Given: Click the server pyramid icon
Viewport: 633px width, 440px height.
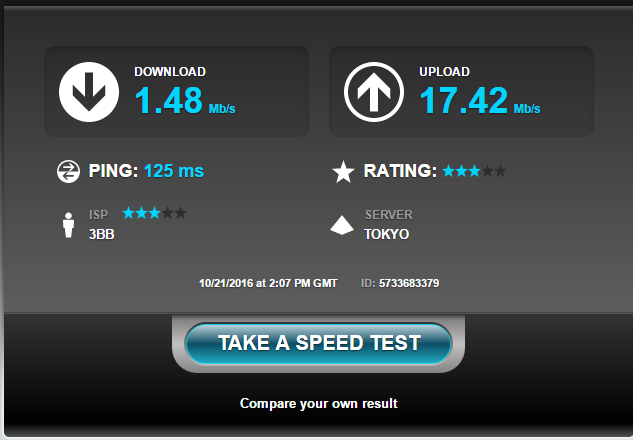Looking at the screenshot, I should click(x=342, y=225).
